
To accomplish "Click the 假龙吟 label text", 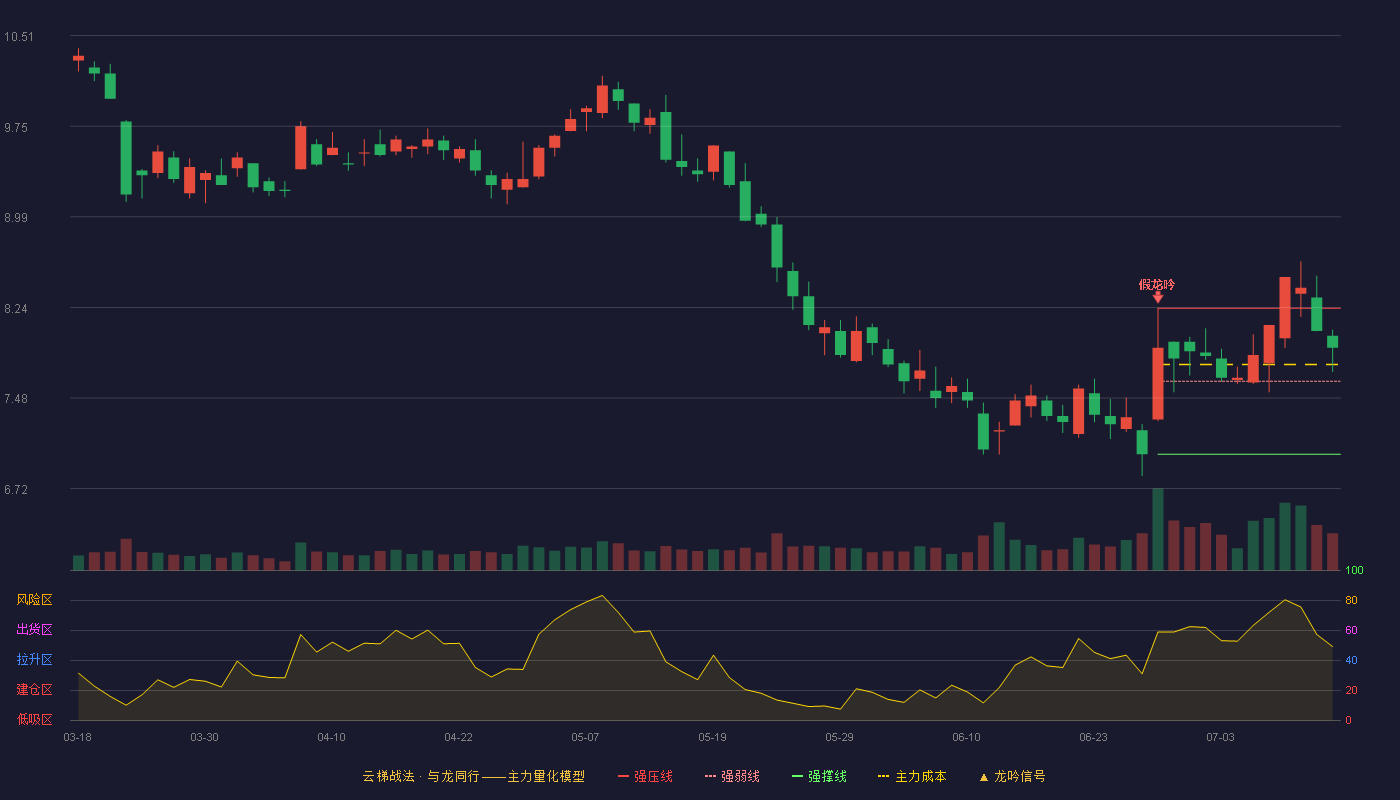I will click(x=1157, y=284).
